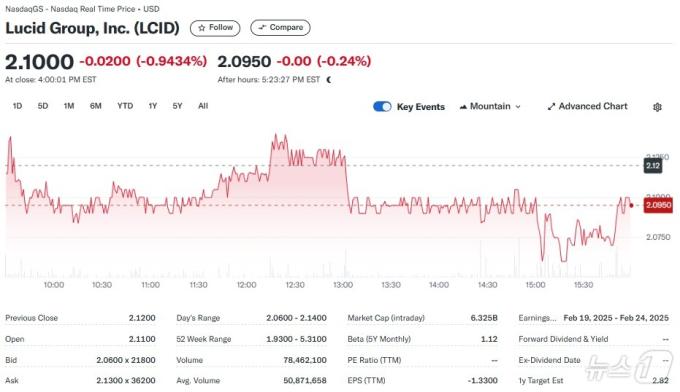Click the red 2.0950 price label

point(658,205)
